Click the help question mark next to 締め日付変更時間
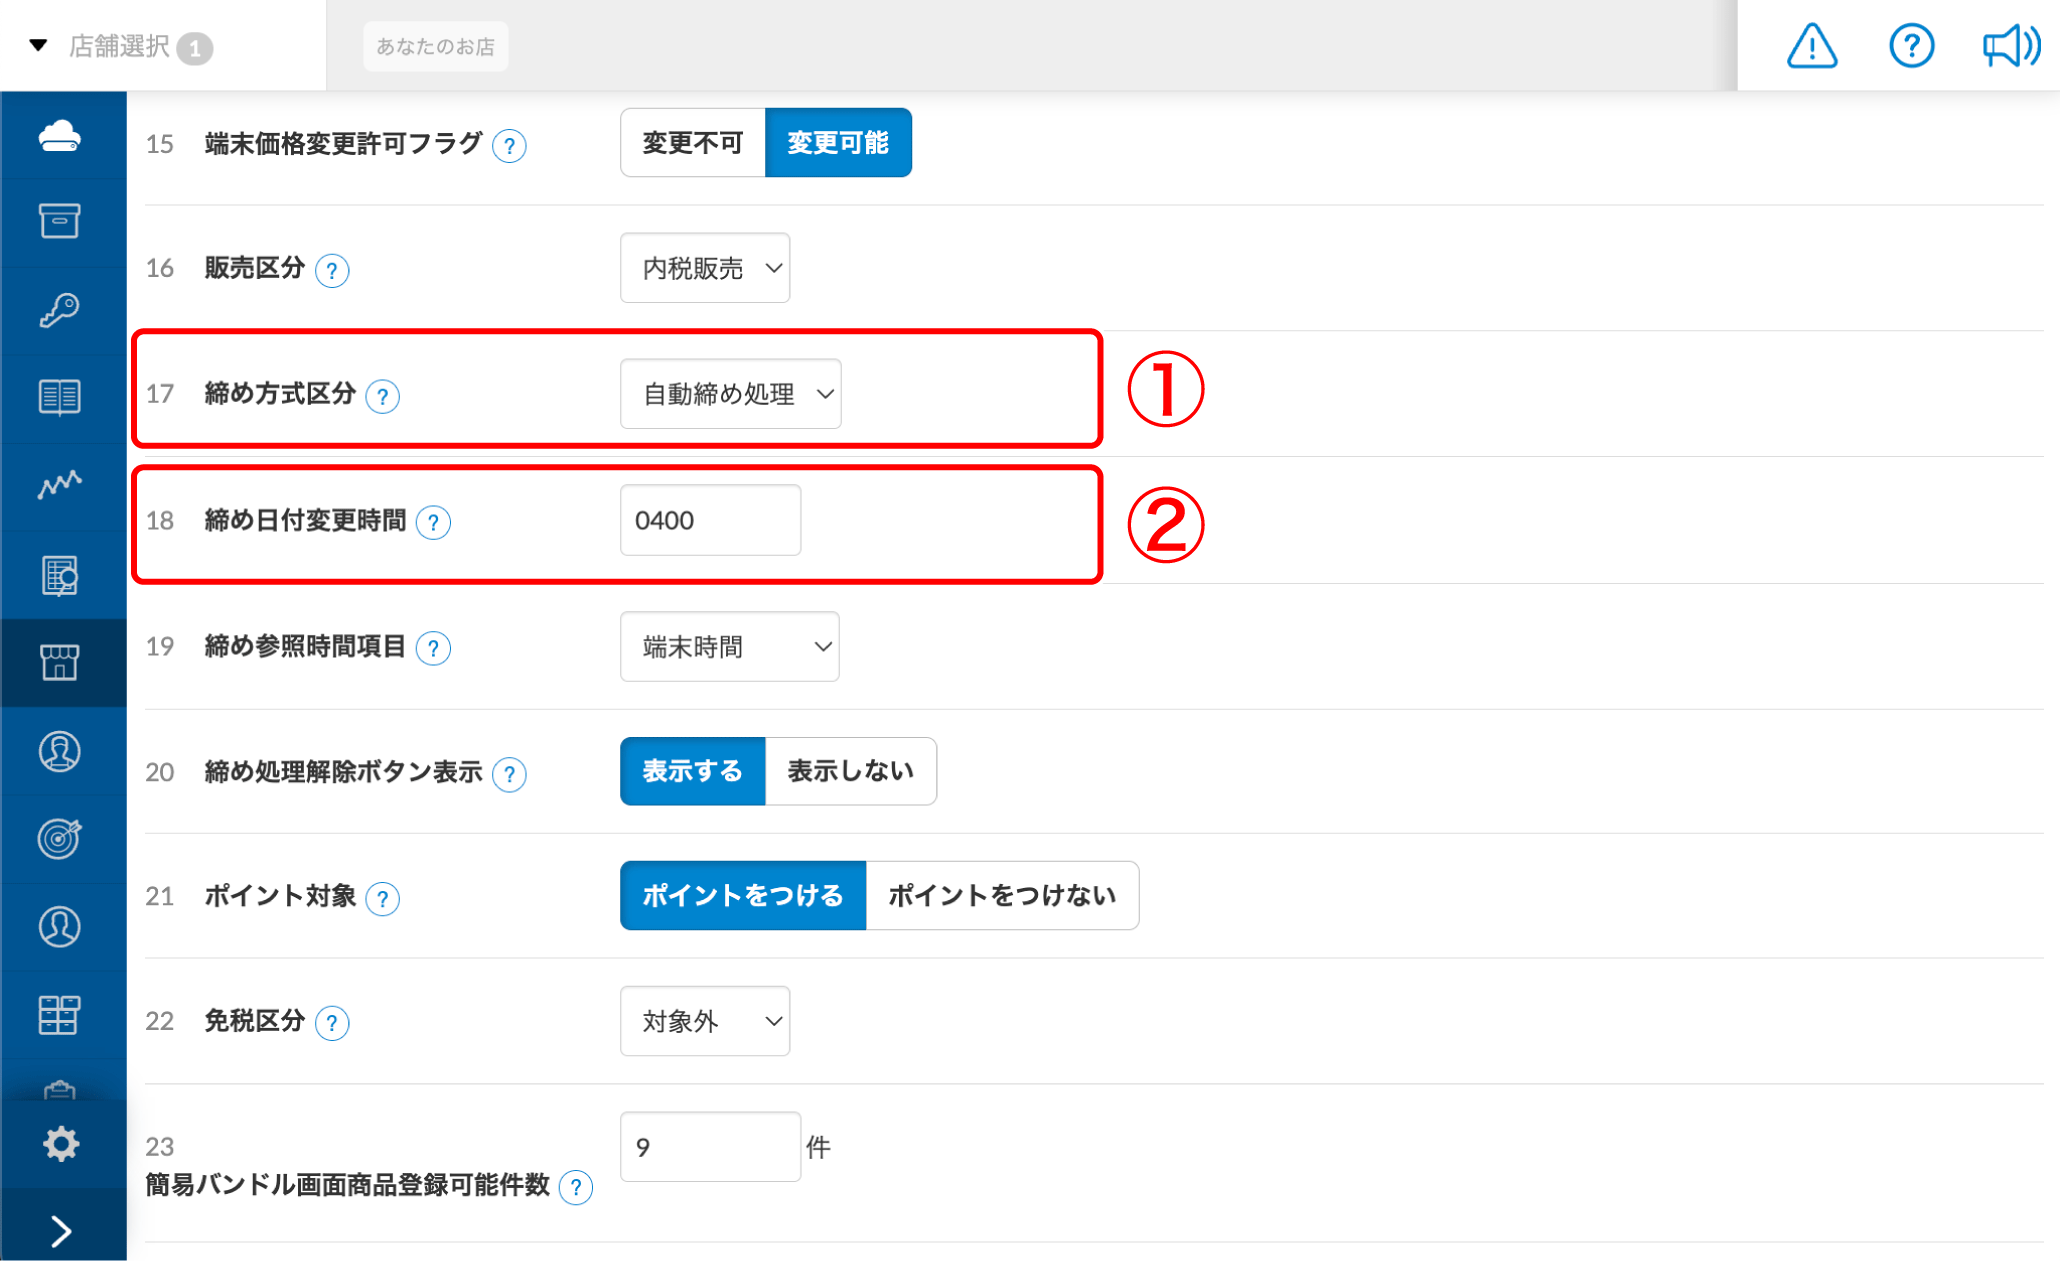 (433, 522)
